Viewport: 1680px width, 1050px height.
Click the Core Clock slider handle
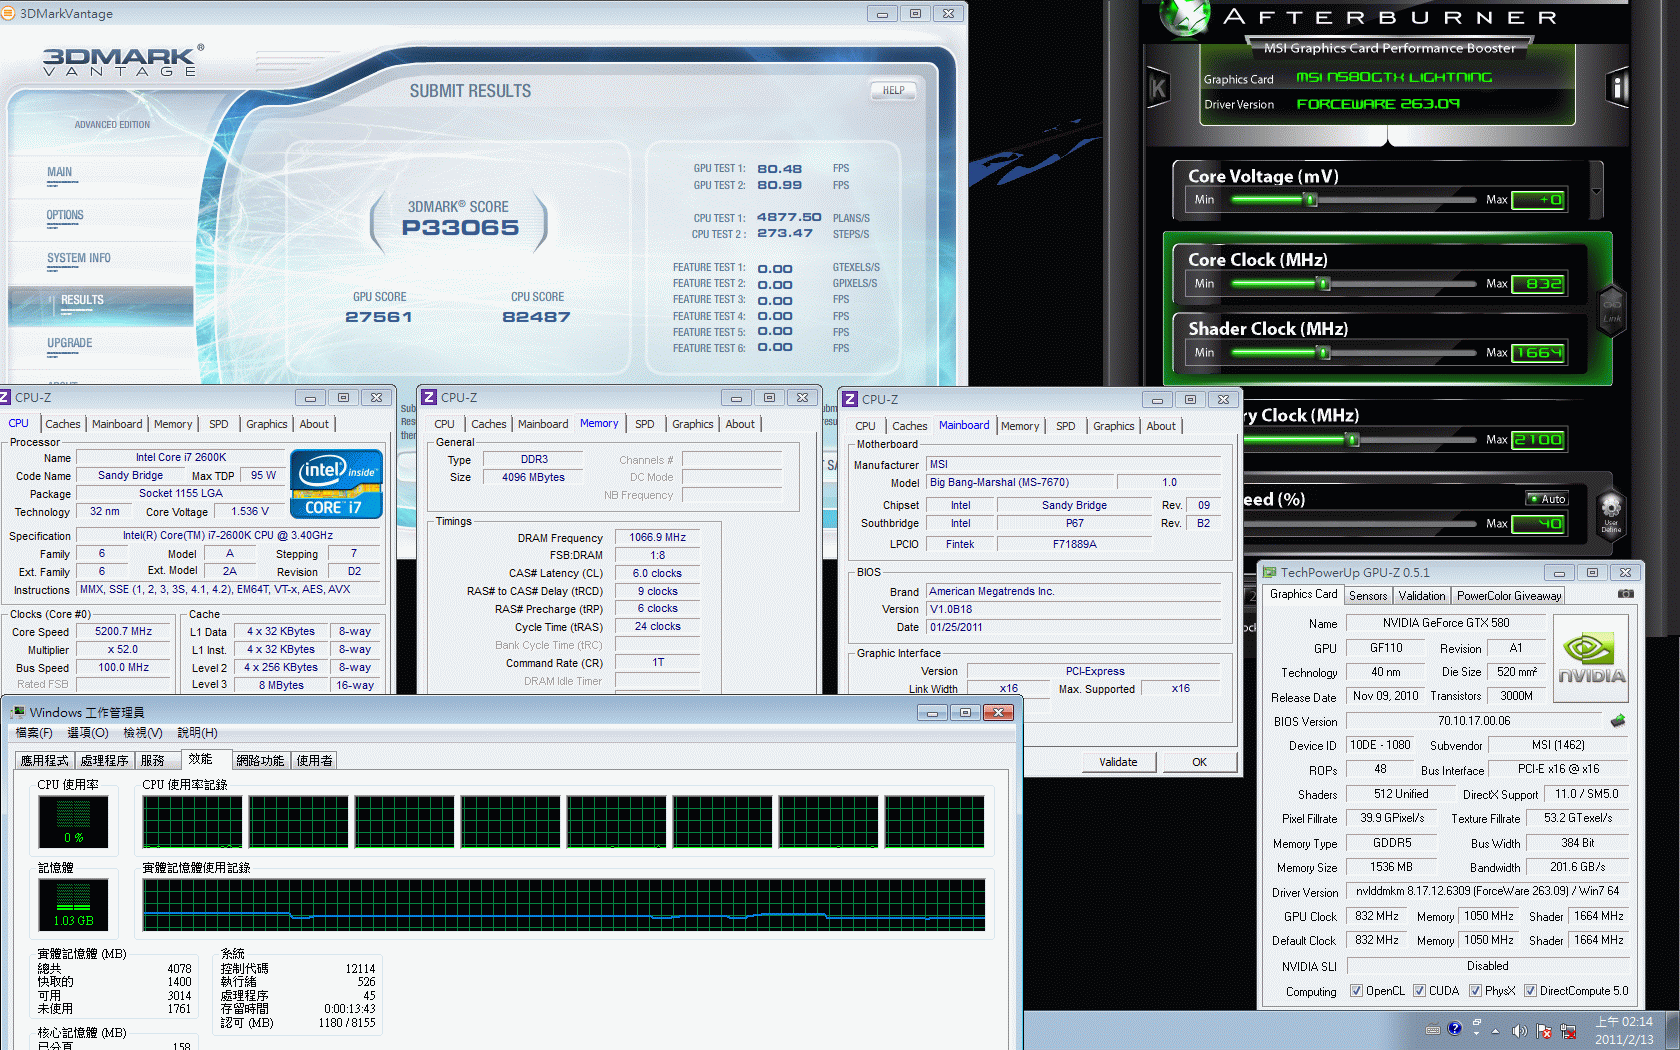click(1324, 284)
